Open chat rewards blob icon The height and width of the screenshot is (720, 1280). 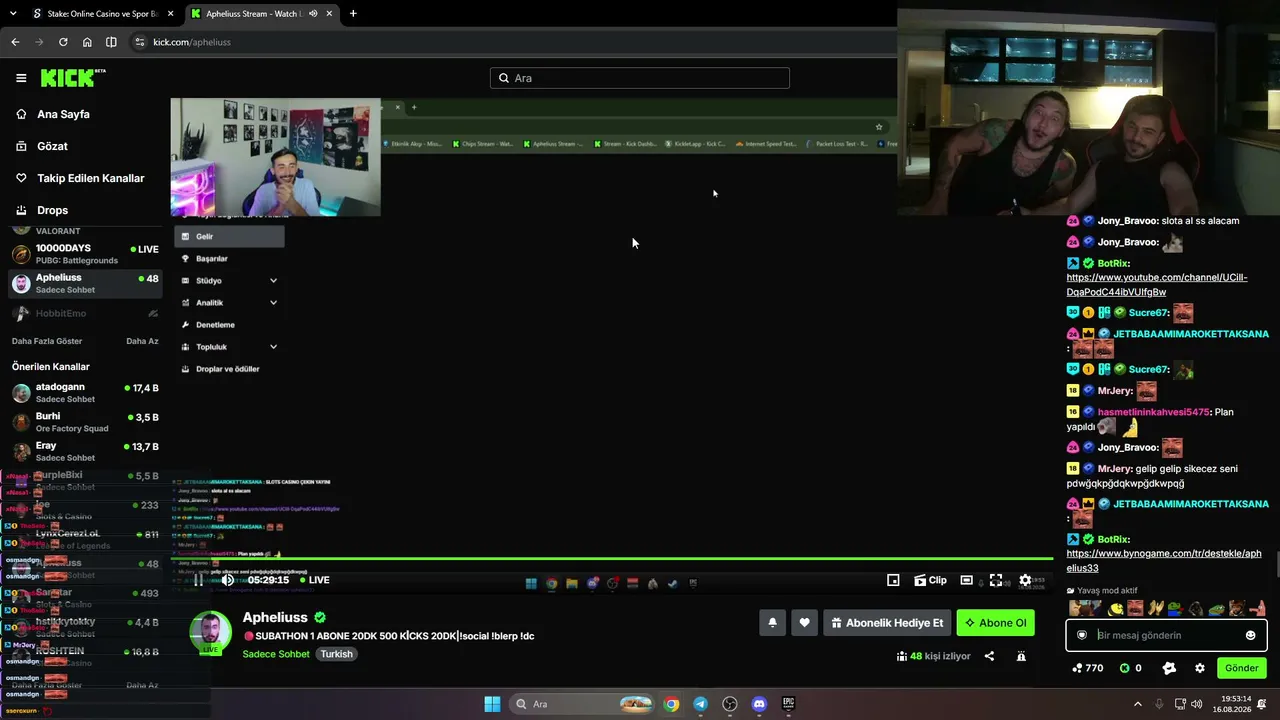1169,668
